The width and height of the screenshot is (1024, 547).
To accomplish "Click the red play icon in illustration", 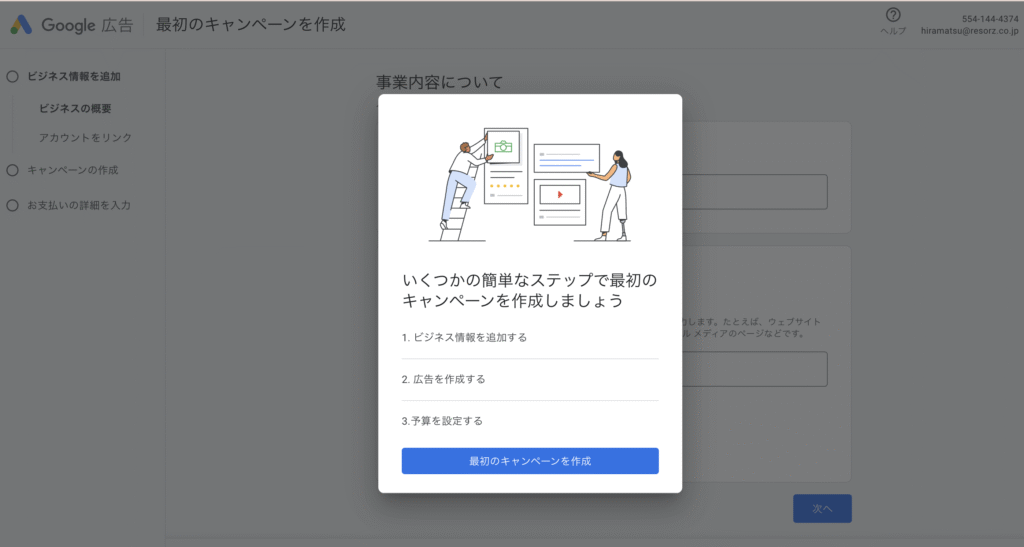I will [x=560, y=194].
